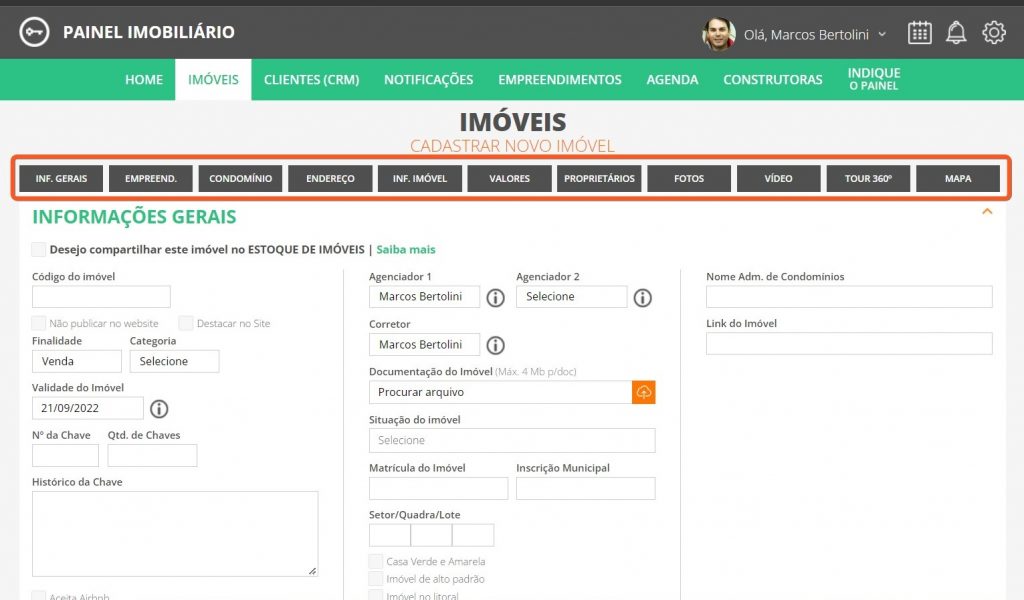Go to Clientes (CRM) menu
The image size is (1024, 600).
311,80
